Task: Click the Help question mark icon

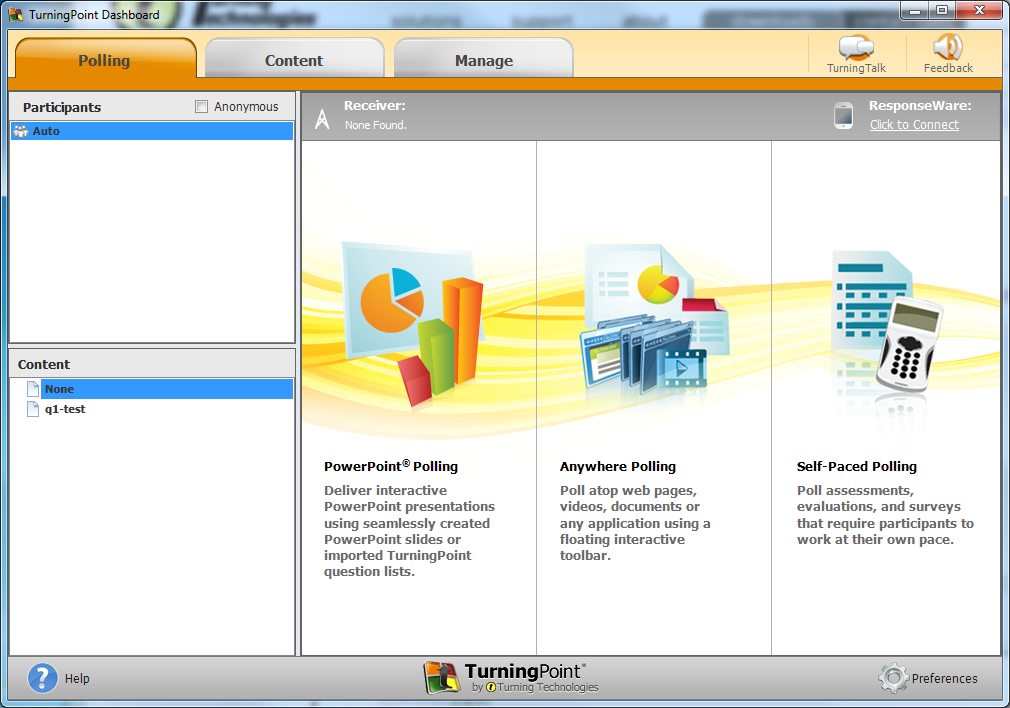Action: click(x=43, y=678)
